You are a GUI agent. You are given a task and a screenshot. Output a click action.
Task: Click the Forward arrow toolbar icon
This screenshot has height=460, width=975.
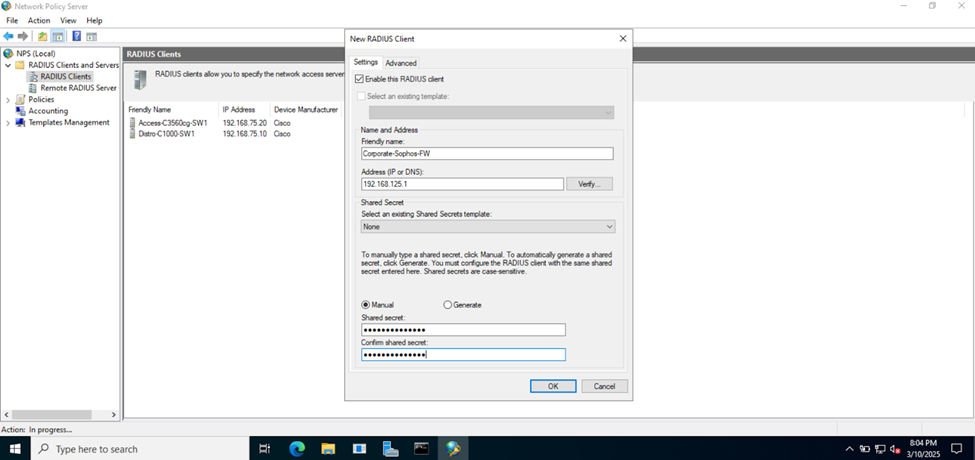tap(23, 36)
